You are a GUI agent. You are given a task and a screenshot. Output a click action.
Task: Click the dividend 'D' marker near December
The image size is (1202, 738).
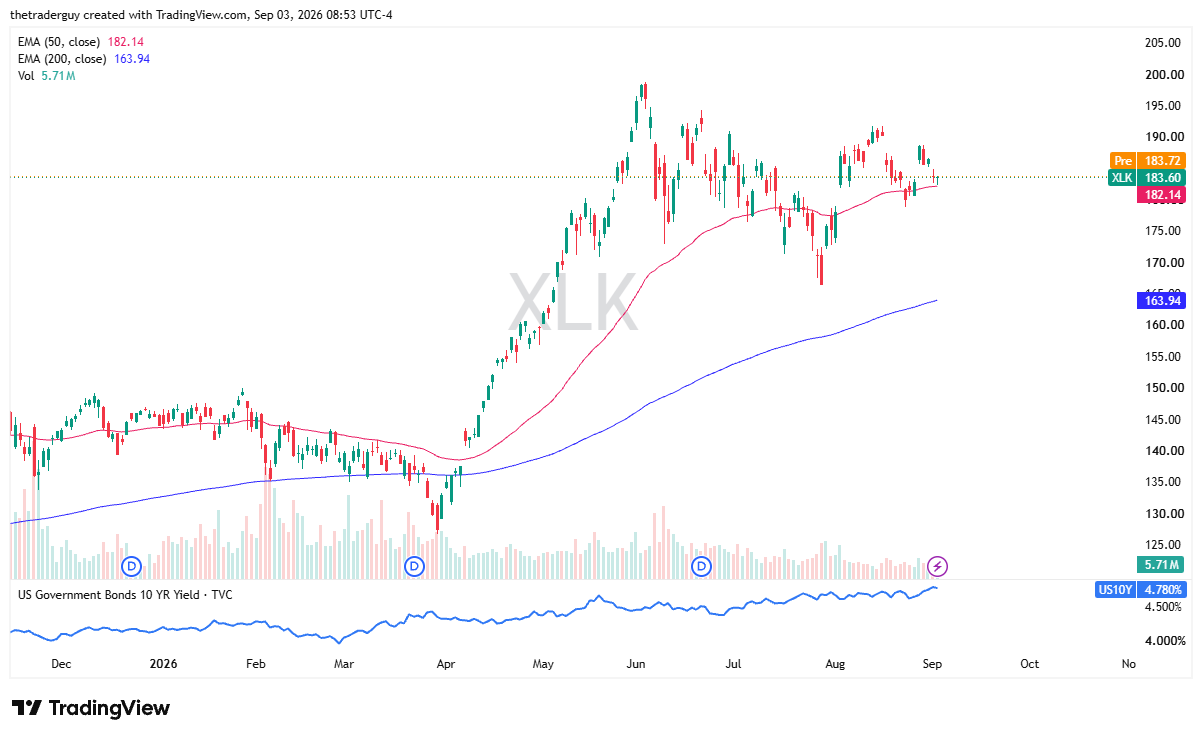pos(133,567)
